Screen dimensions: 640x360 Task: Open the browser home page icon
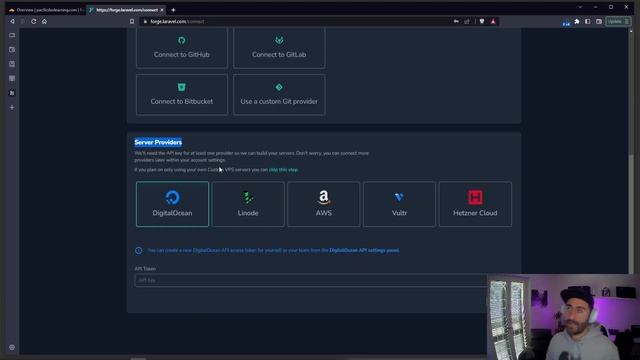44,21
